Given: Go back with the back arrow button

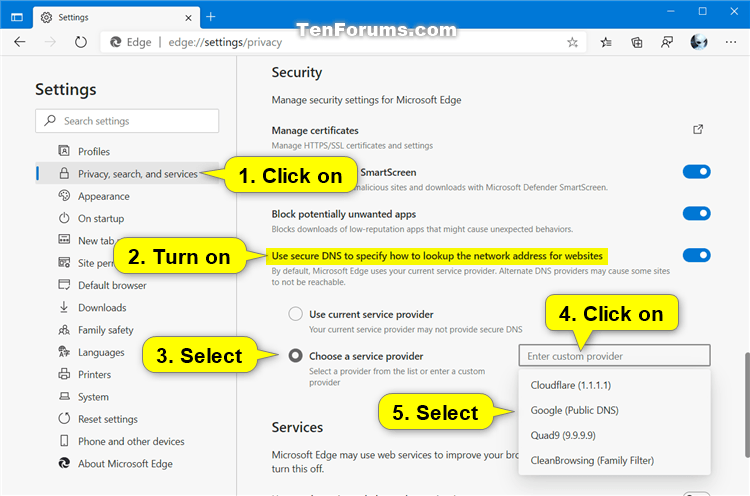Looking at the screenshot, I should pyautogui.click(x=20, y=42).
